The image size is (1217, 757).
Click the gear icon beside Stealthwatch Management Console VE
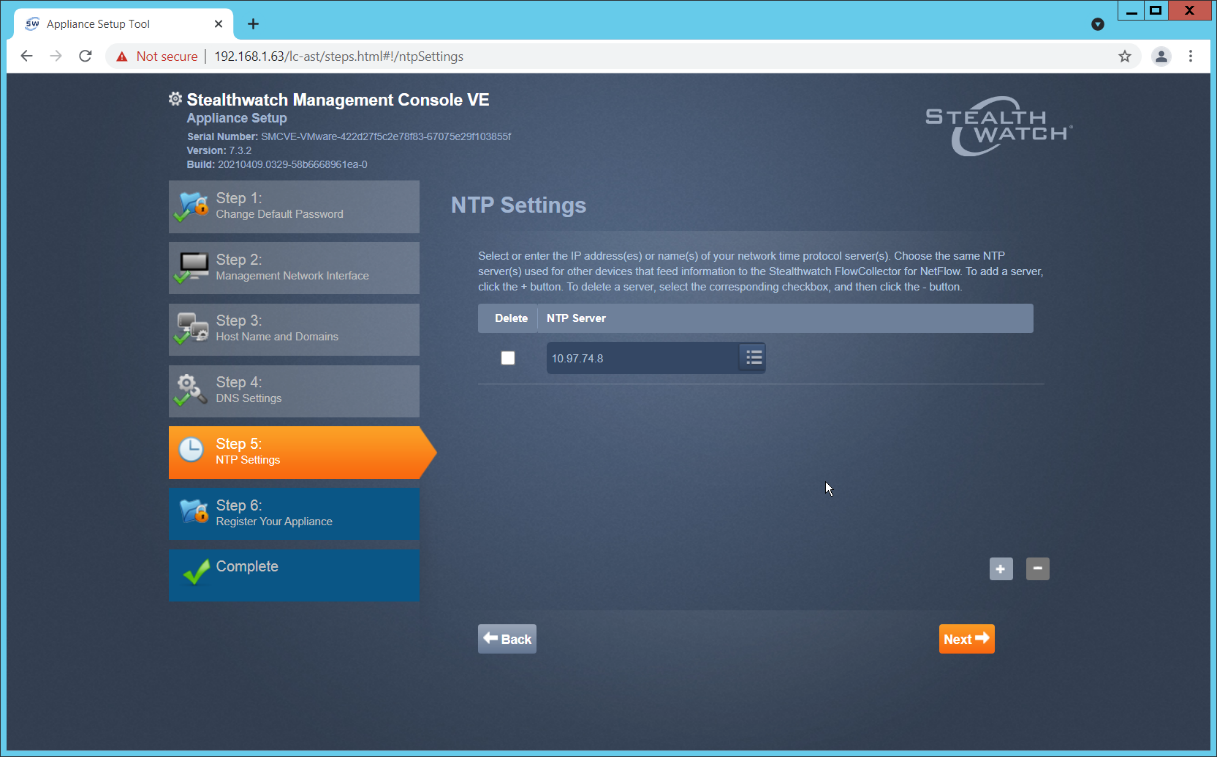[175, 99]
